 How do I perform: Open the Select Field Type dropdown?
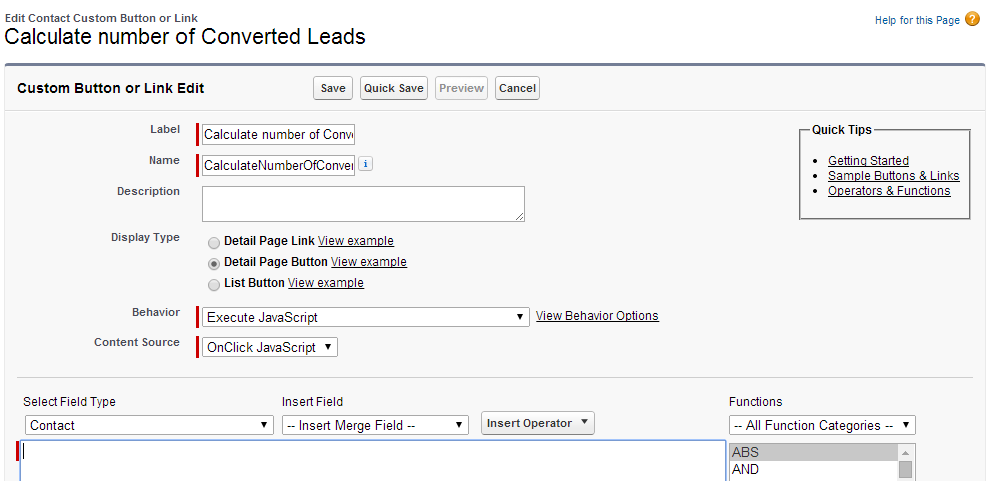[x=149, y=425]
